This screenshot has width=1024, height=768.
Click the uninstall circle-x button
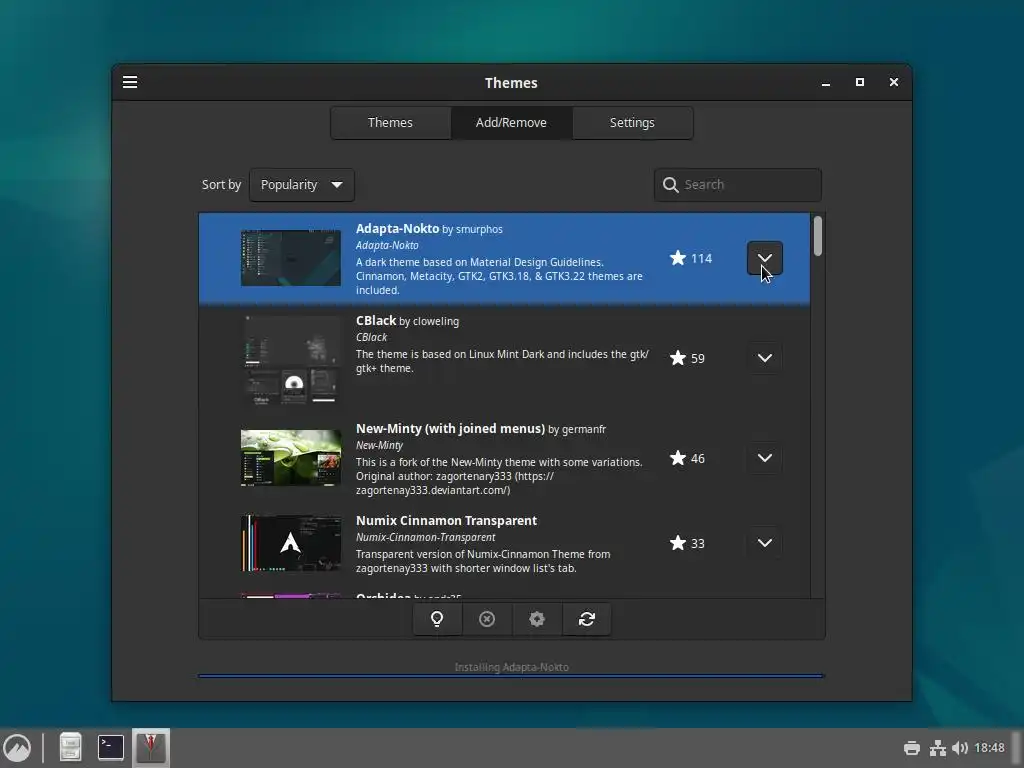487,618
